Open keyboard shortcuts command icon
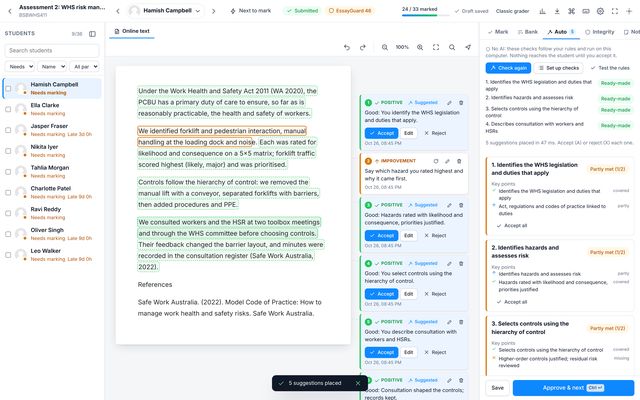 (571, 11)
